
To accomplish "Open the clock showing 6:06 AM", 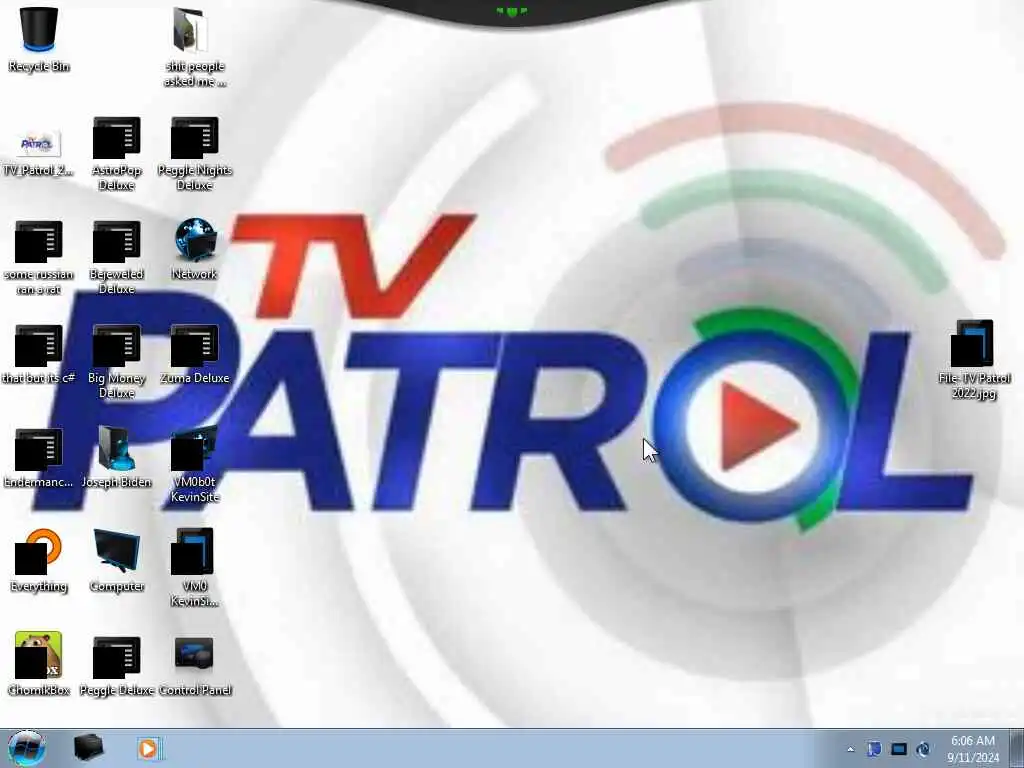I will pos(973,748).
